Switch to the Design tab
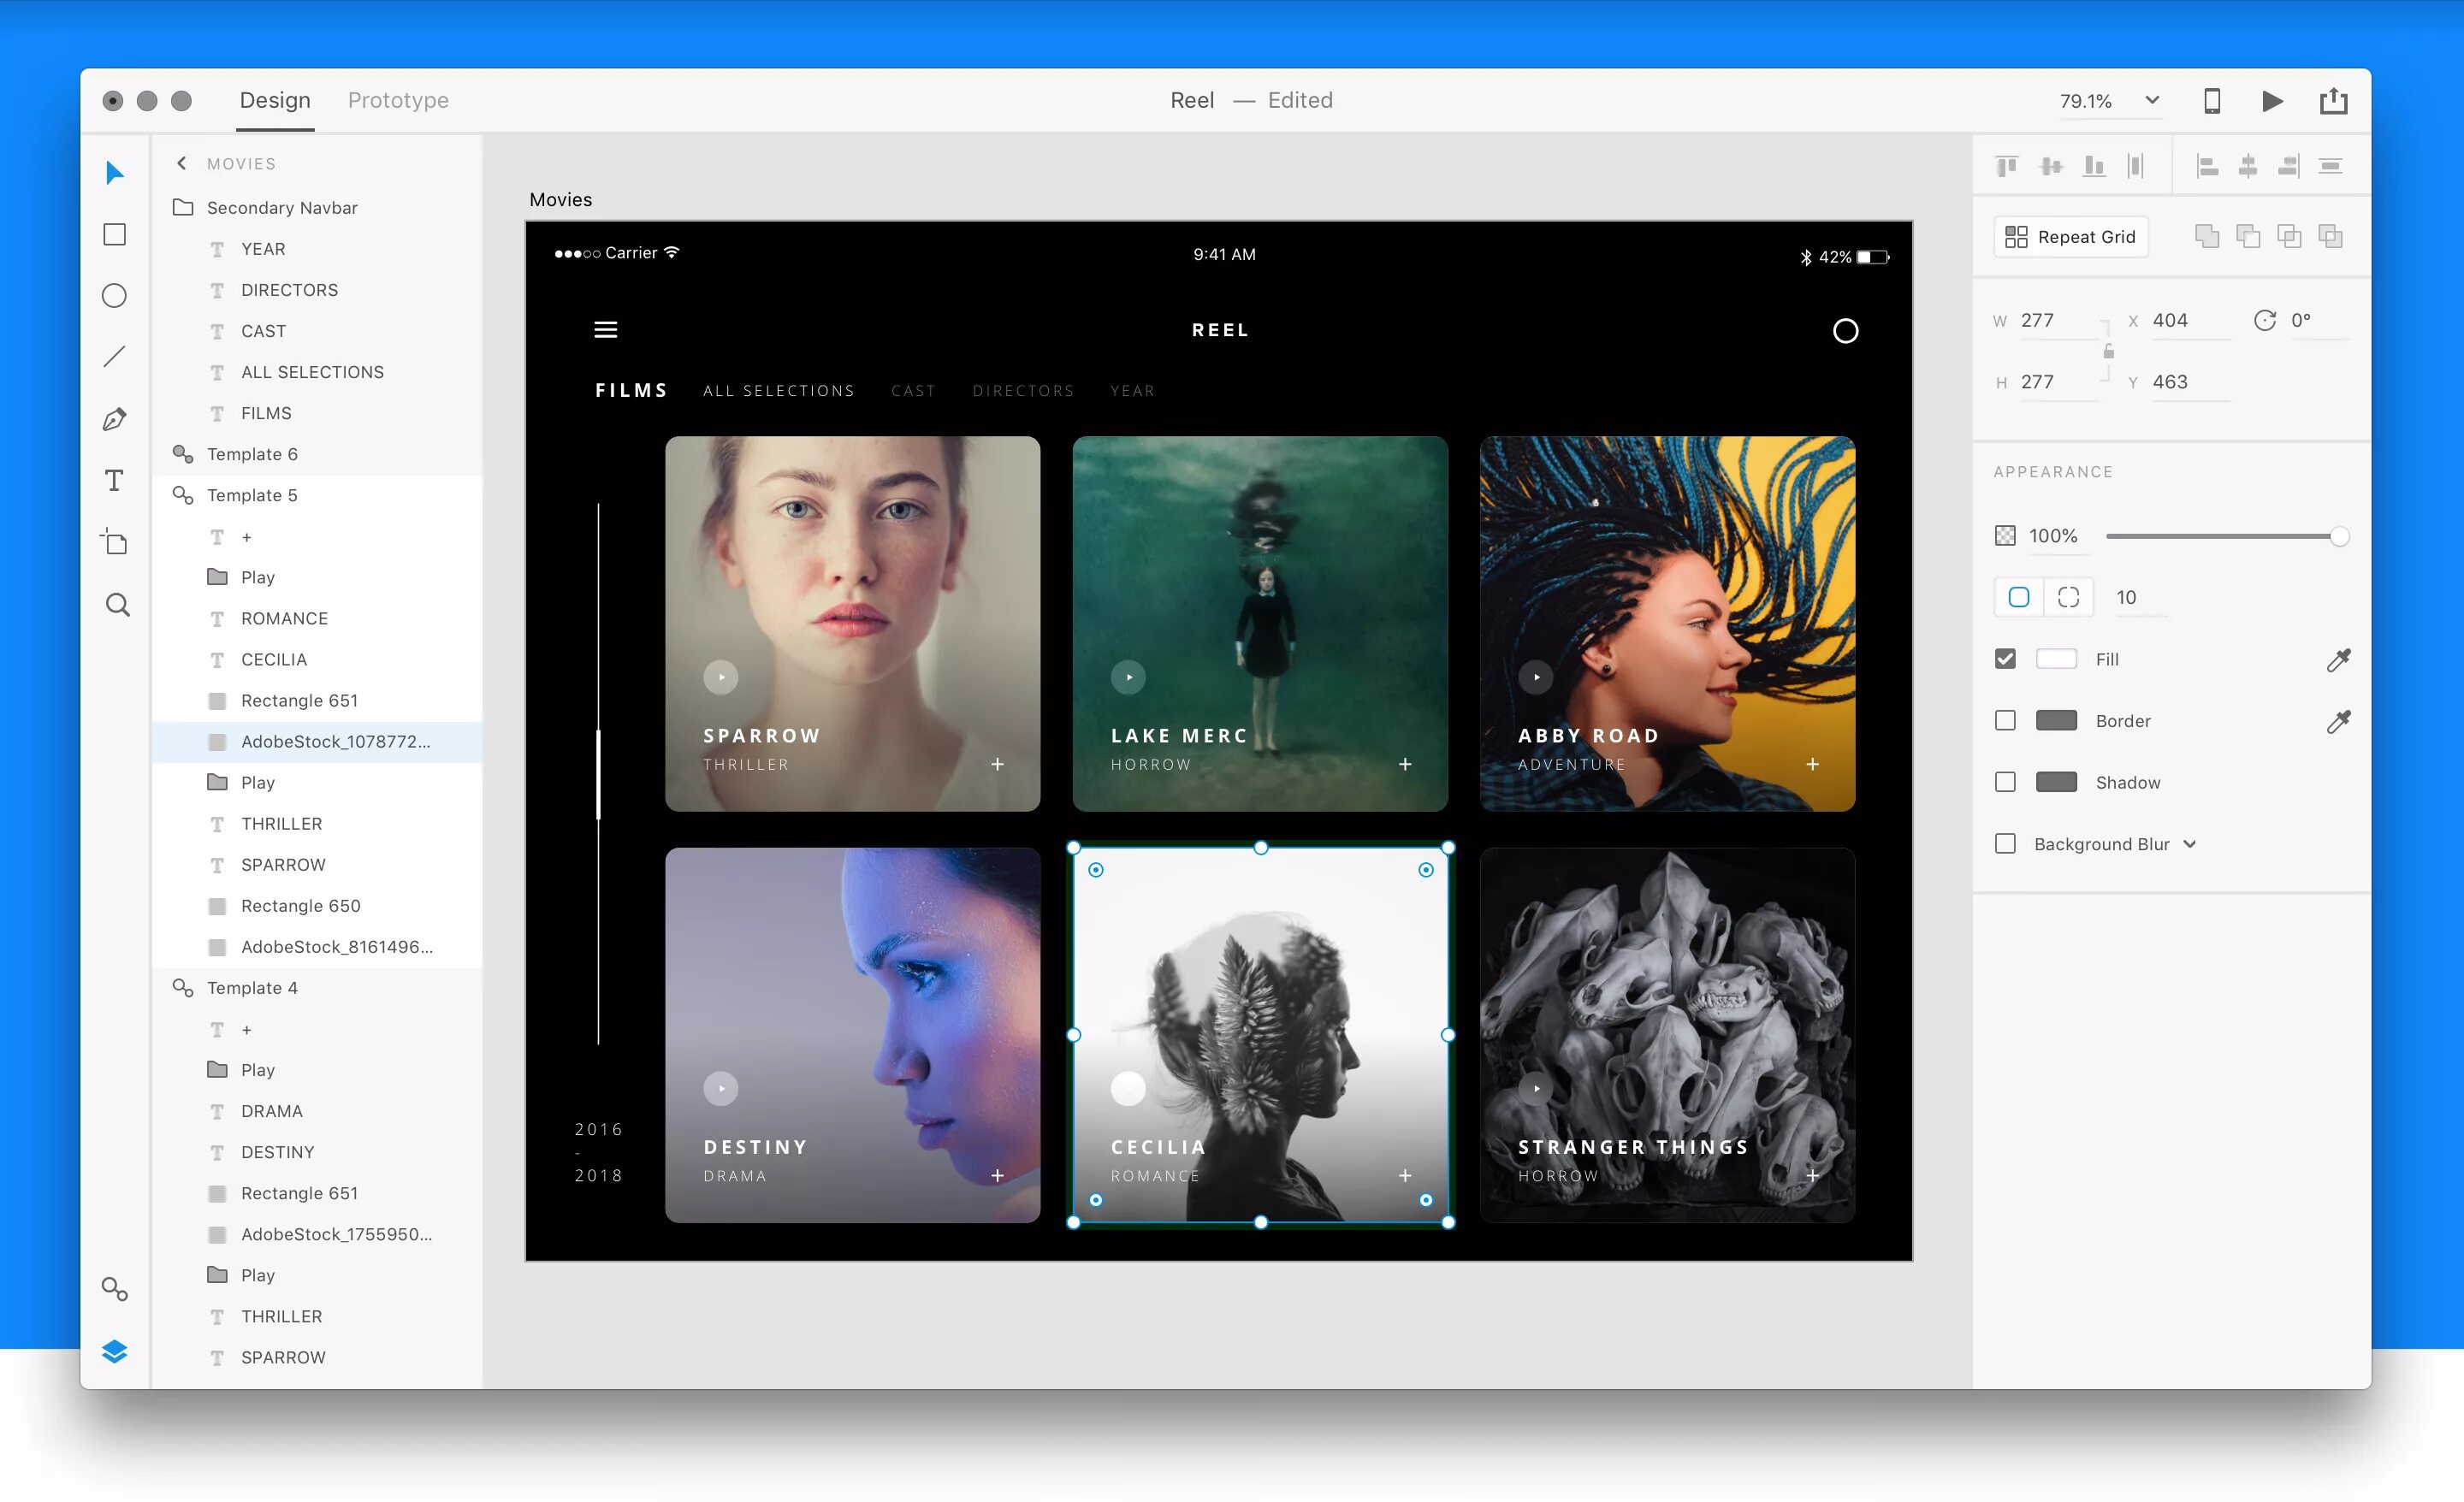This screenshot has height=1502, width=2464. [x=275, y=100]
